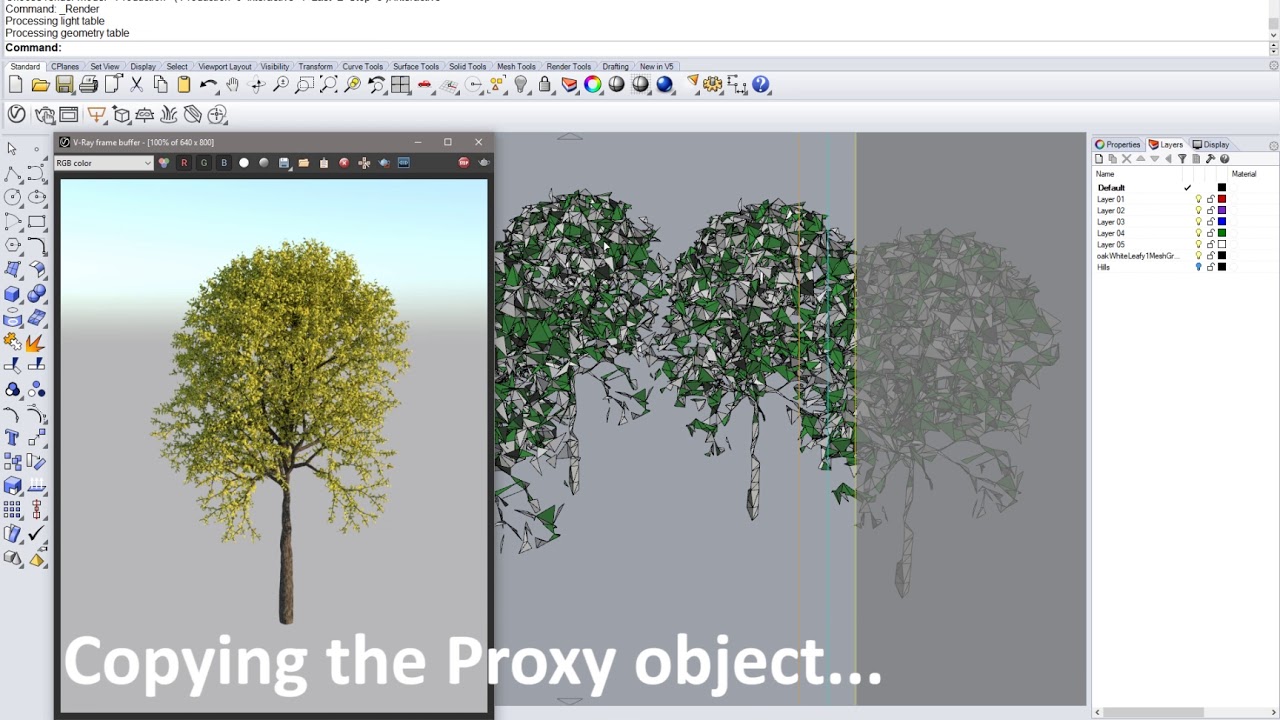Open the Standard toolbar tab

tap(25, 67)
